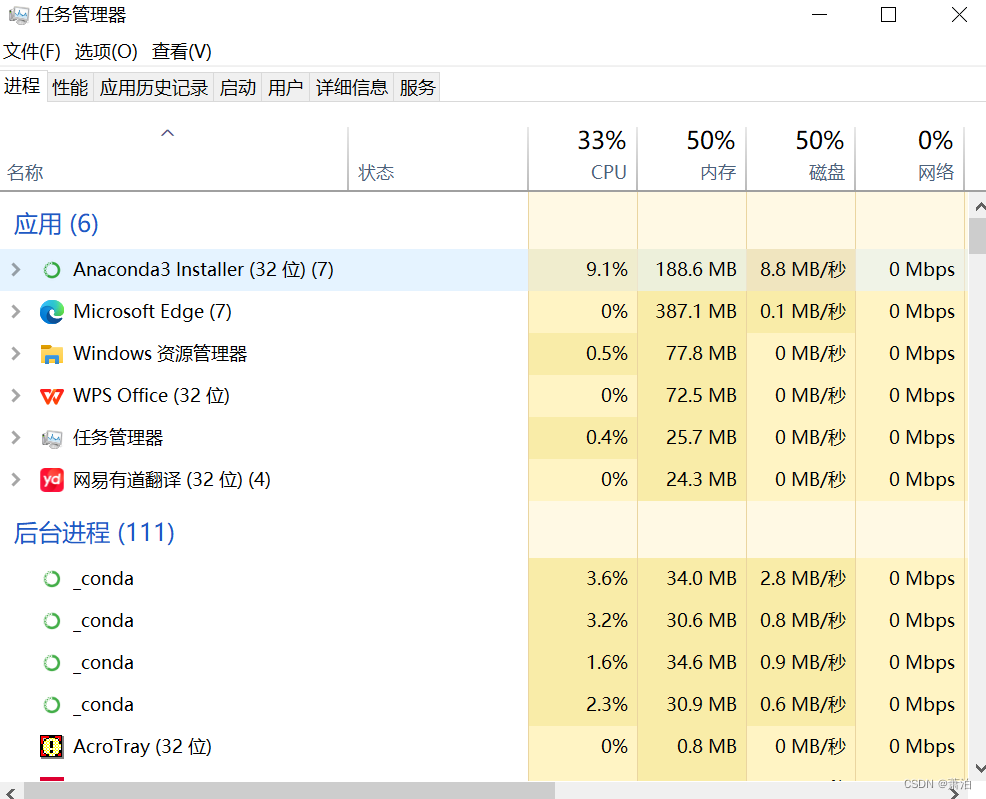Click the vertical scrollbar down arrow
986x799 pixels.
point(979,769)
